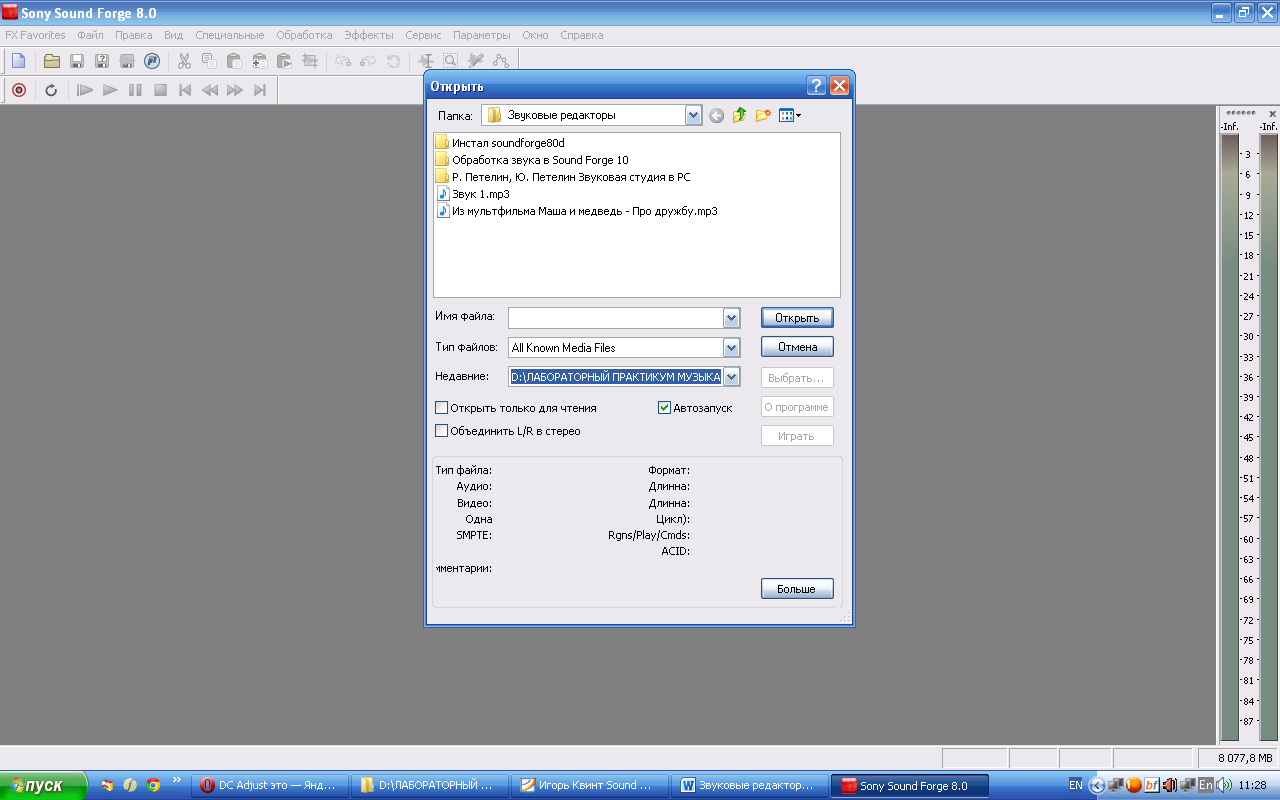
Task: Click the Save diskette toolbar icon
Action: pos(76,61)
